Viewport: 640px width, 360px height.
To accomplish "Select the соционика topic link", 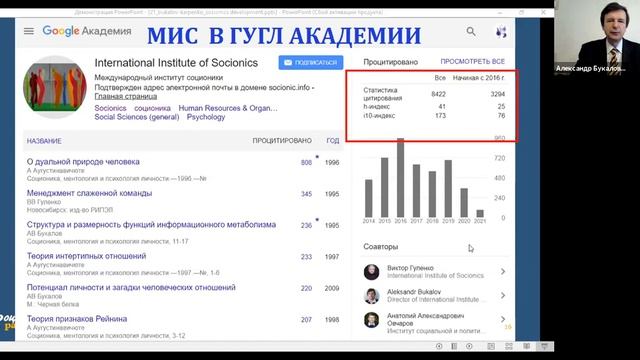I will point(152,108).
